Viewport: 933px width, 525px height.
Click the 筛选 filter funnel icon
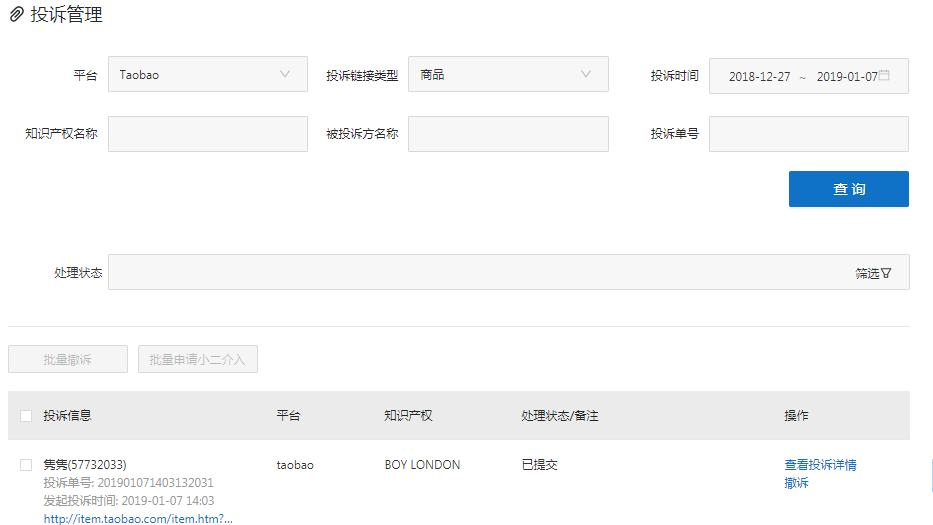(887, 273)
